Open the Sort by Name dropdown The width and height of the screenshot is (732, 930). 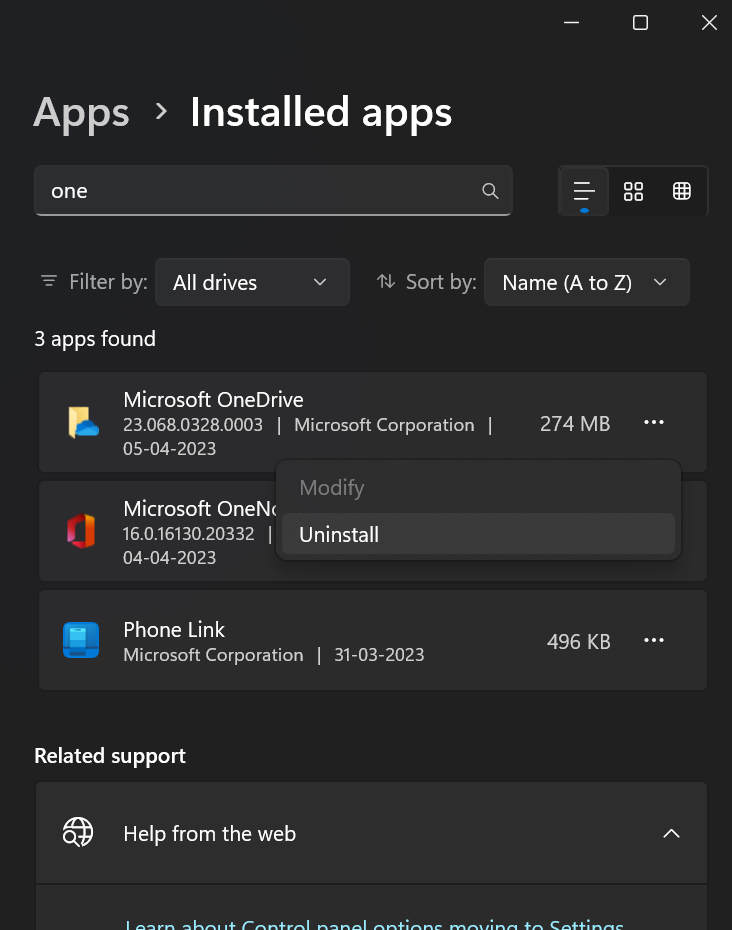coord(586,282)
